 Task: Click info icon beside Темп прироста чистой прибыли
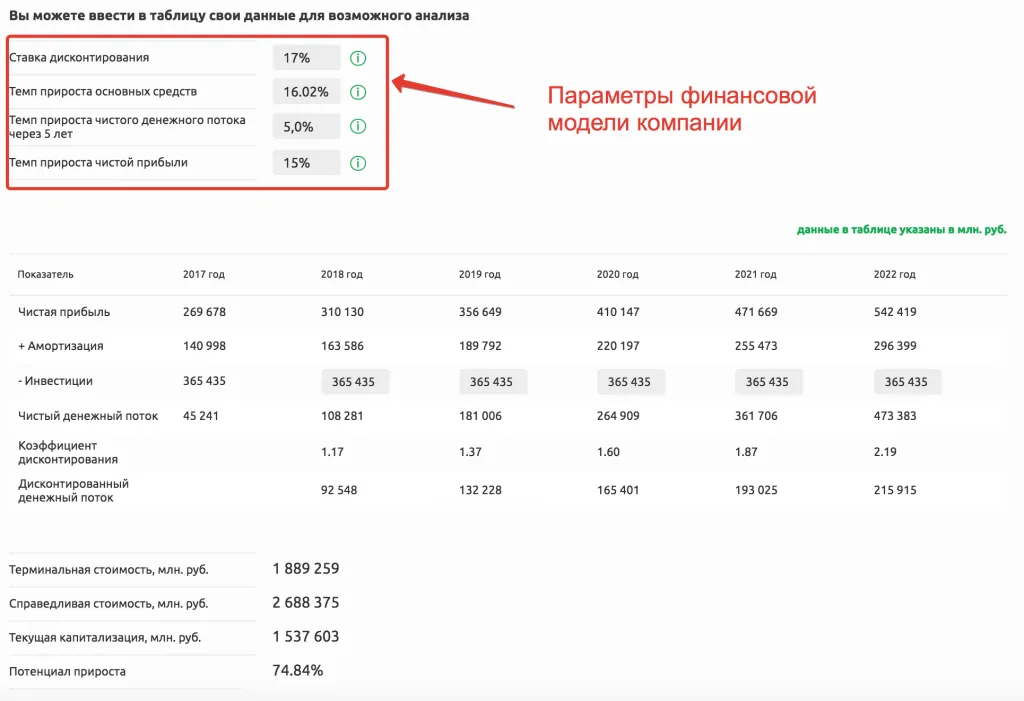[x=358, y=163]
